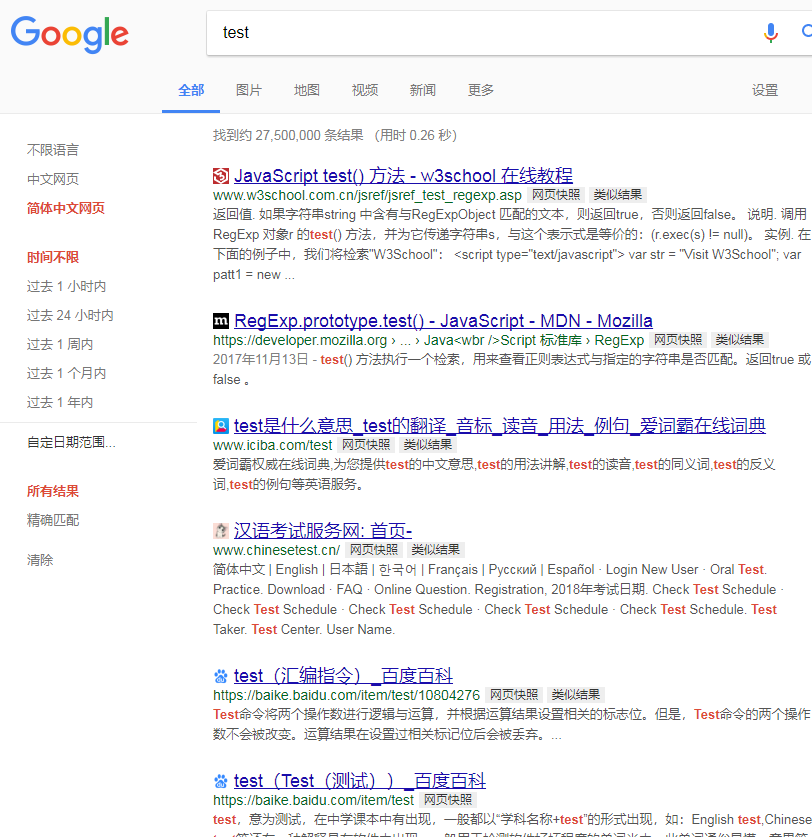
Task: Filter results to 过去 1 周内
Action: [x=60, y=344]
